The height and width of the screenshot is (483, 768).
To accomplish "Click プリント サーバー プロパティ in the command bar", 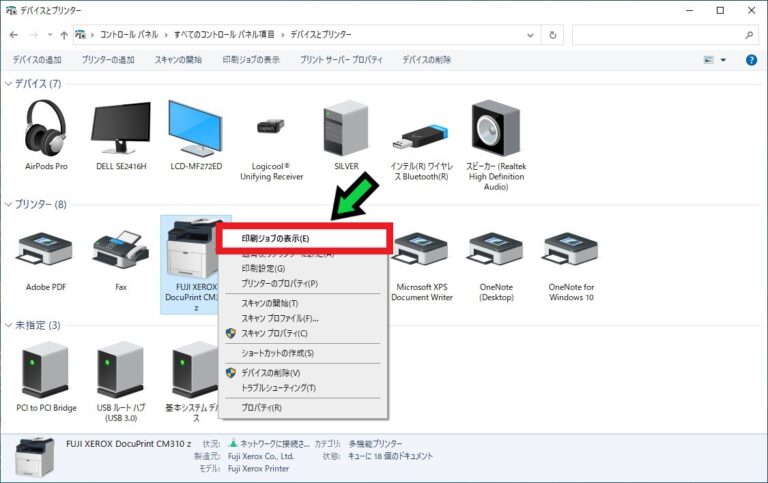I will click(341, 60).
